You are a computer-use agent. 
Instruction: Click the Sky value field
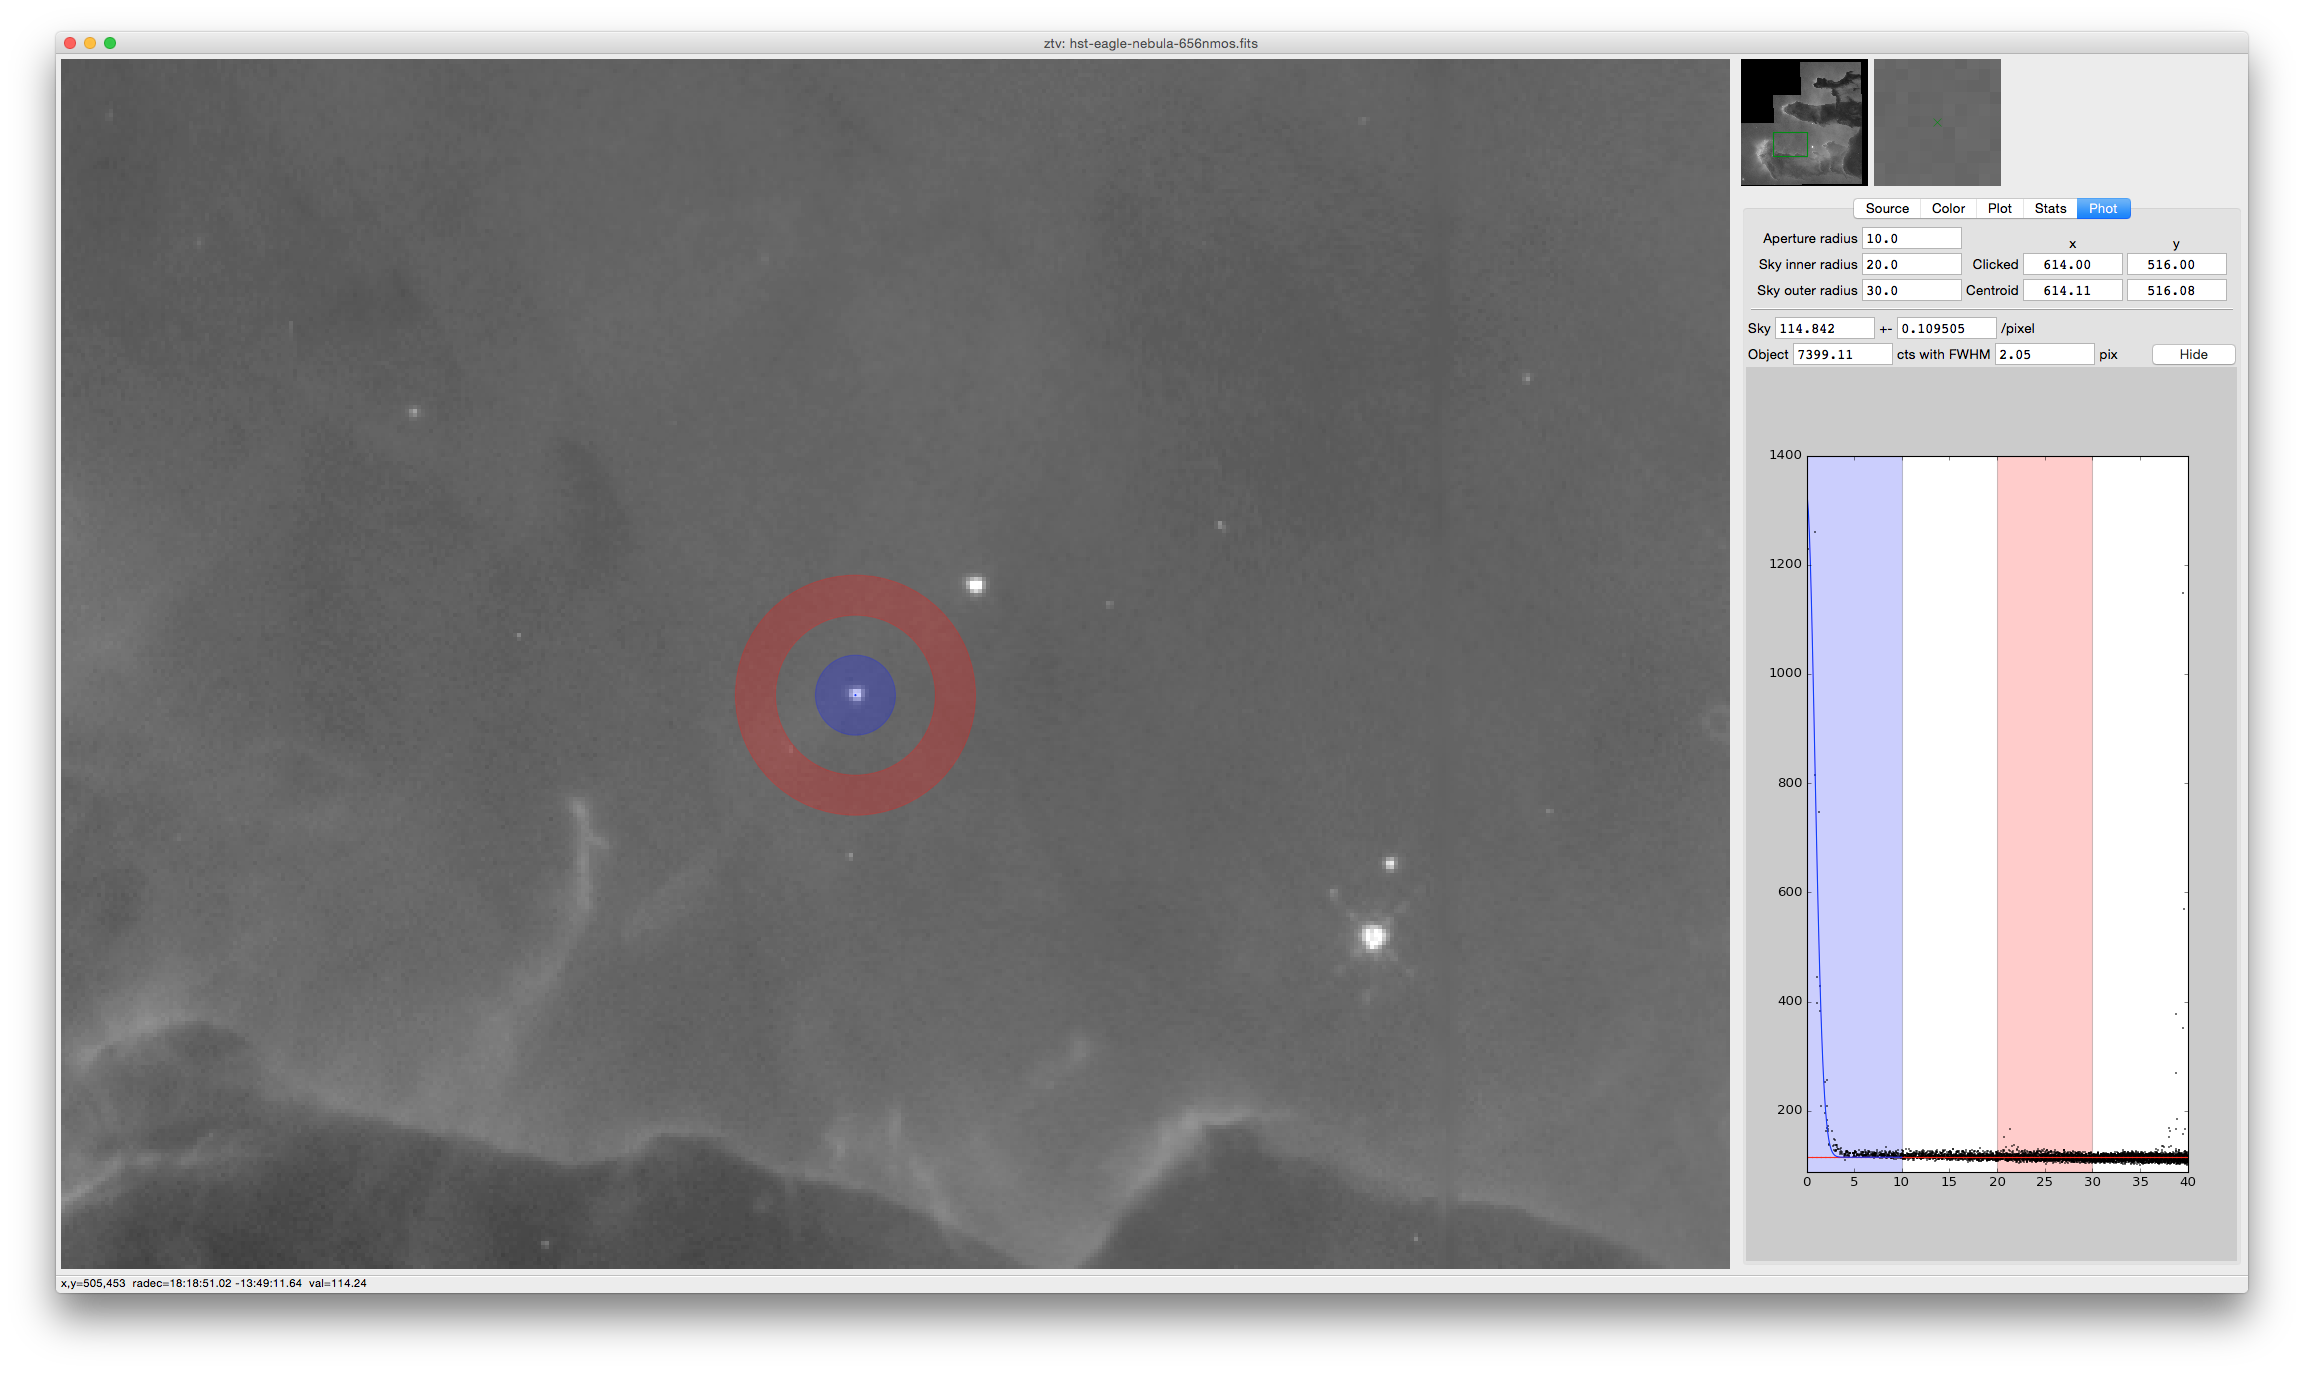1823,328
